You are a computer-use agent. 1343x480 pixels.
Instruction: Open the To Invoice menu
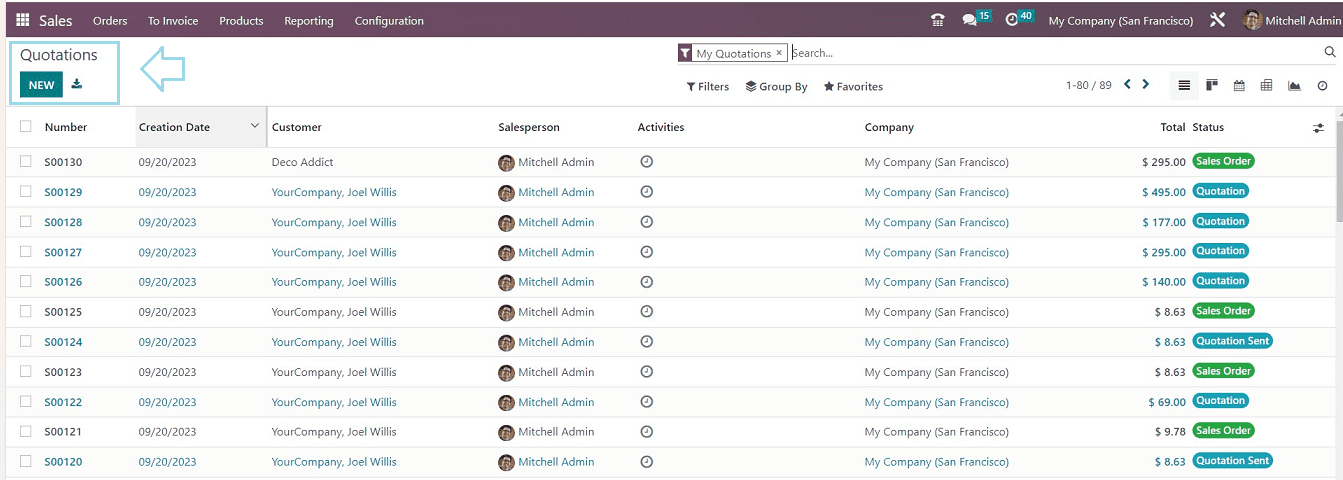pos(173,20)
